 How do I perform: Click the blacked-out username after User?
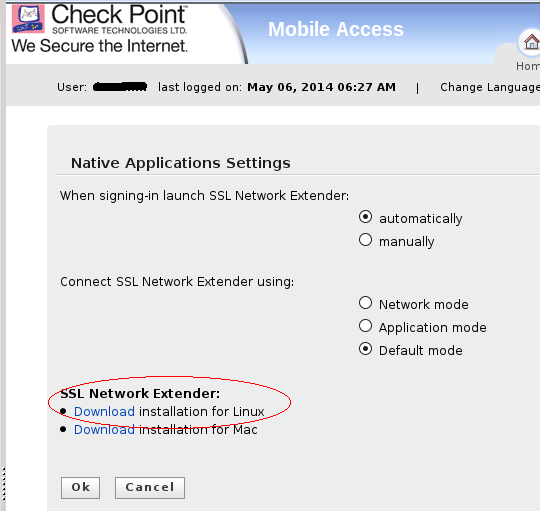(120, 87)
